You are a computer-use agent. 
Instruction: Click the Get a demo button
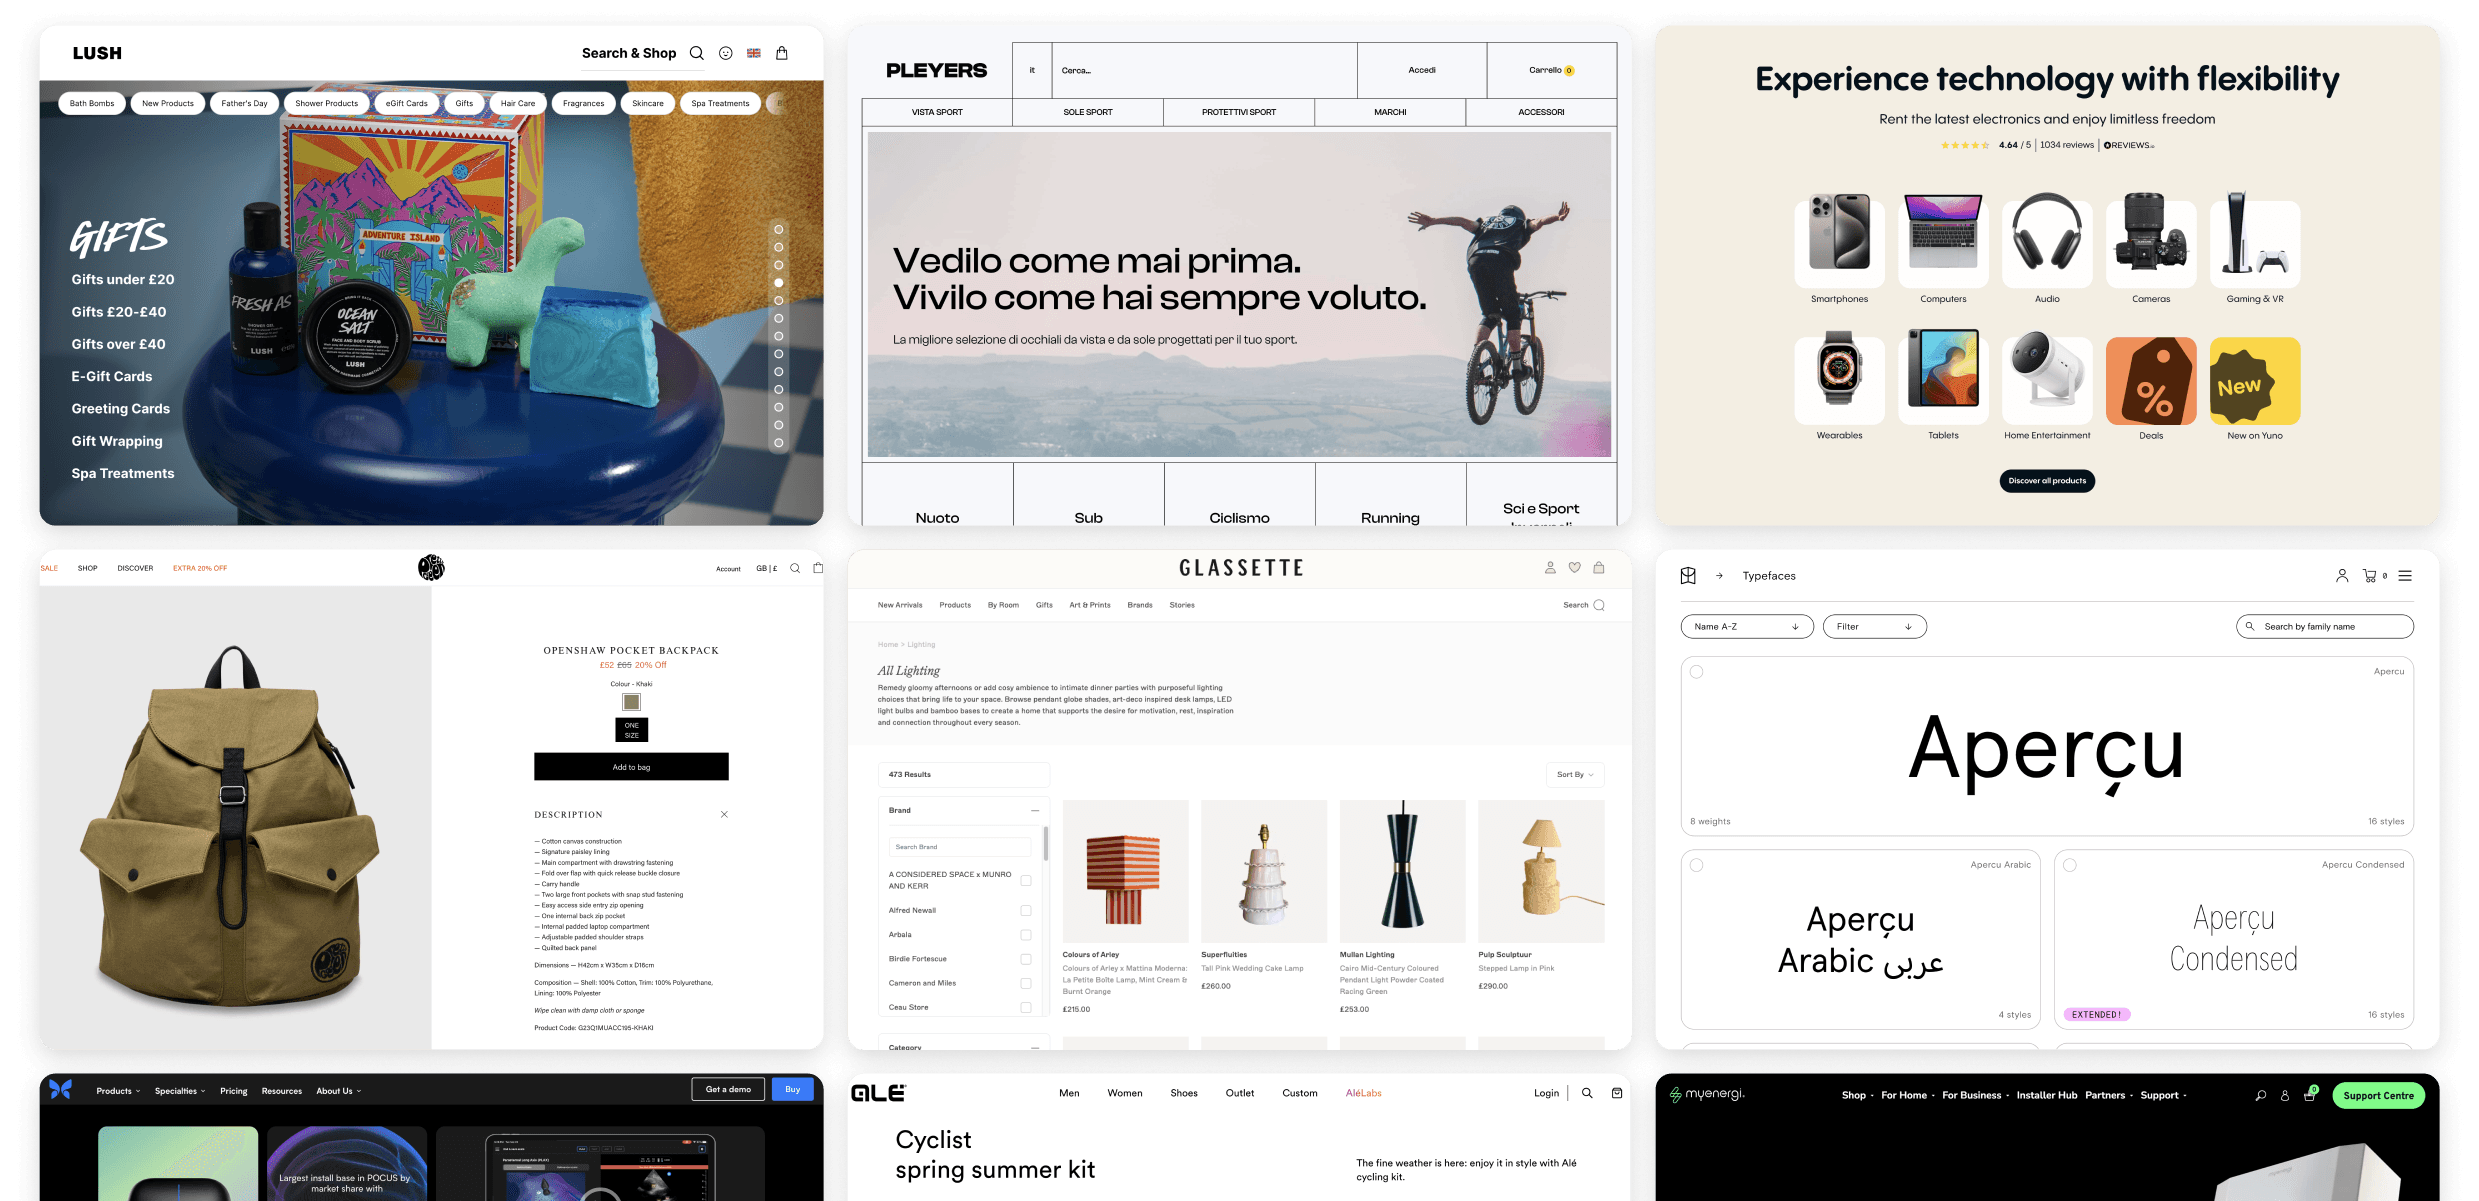point(728,1090)
